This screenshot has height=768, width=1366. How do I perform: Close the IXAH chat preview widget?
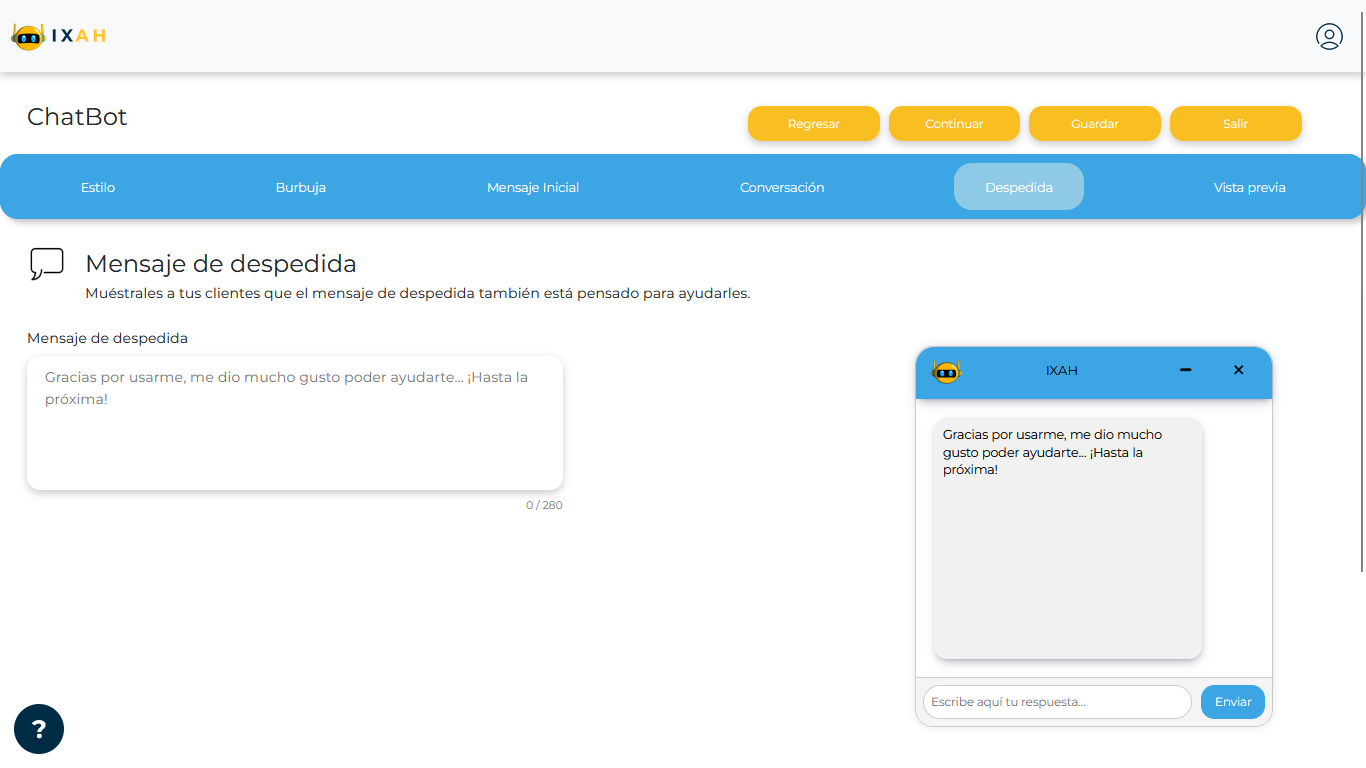coord(1238,370)
